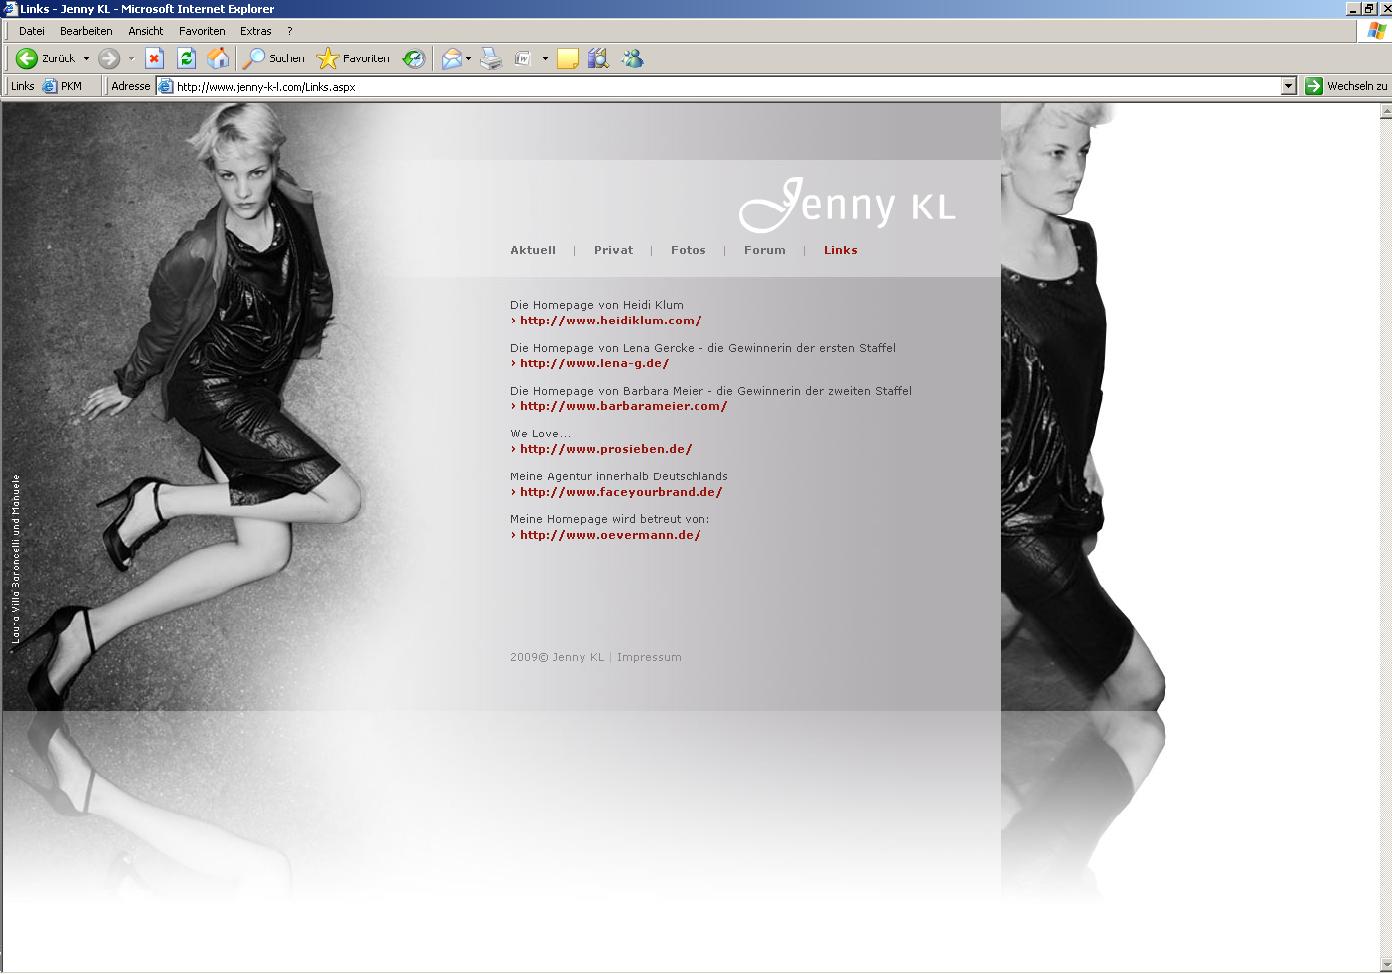Open the Favoriten star panel

pyautogui.click(x=353, y=59)
